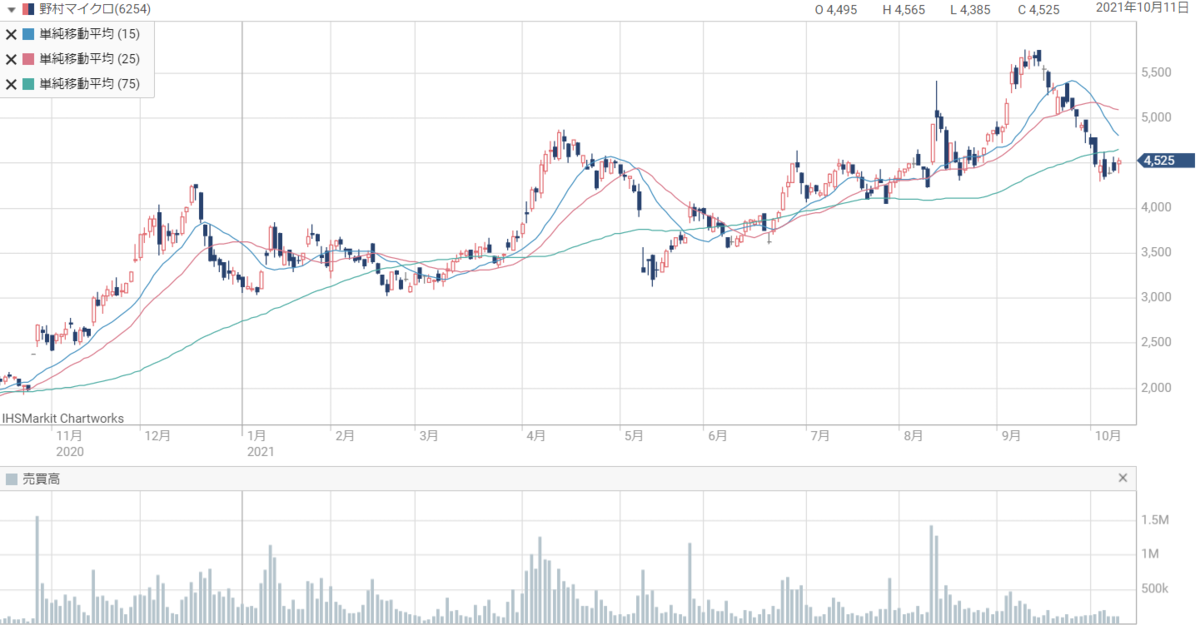The height and width of the screenshot is (625, 1200).
Task: Click the pink swatch for 単純移動平均 (25)
Action: (29, 59)
